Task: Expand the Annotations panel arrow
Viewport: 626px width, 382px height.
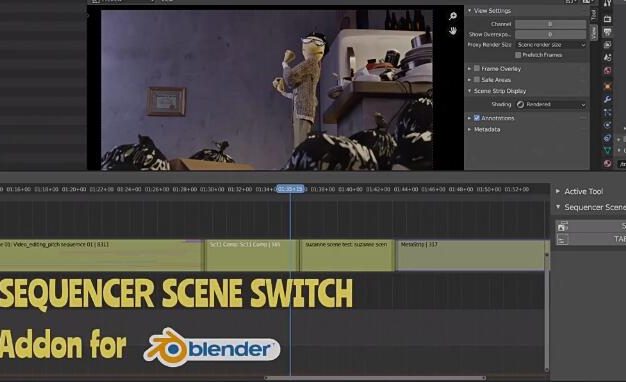Action: click(x=470, y=118)
